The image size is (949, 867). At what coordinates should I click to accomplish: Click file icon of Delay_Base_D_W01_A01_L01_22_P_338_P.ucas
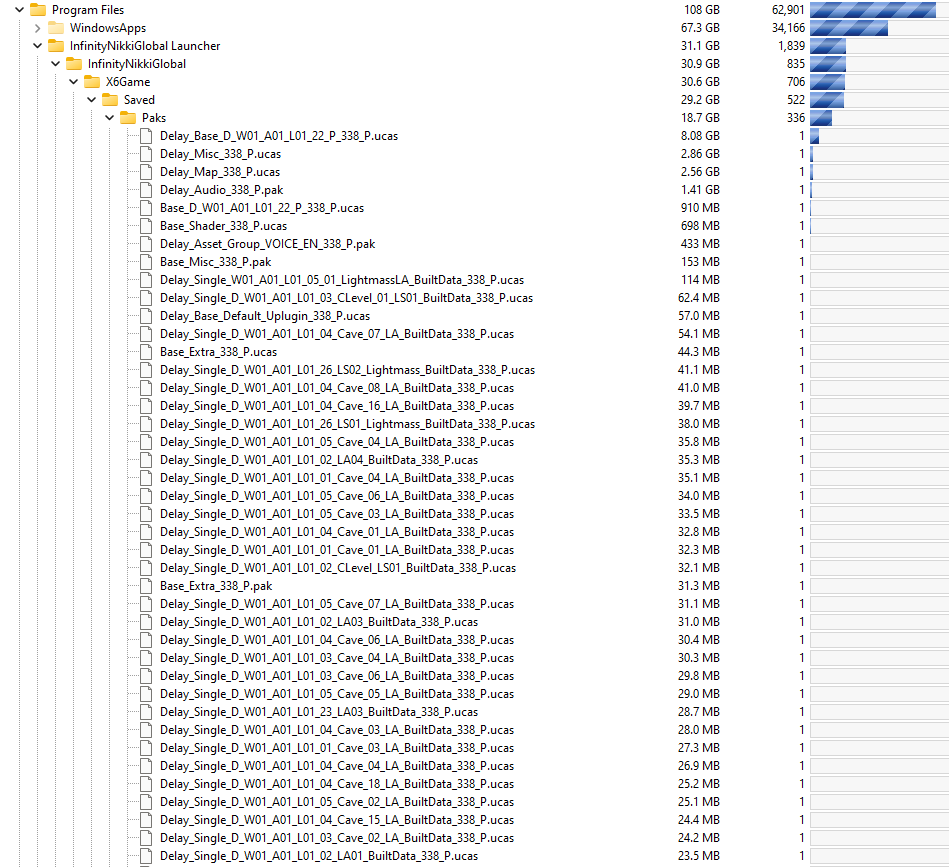point(146,136)
